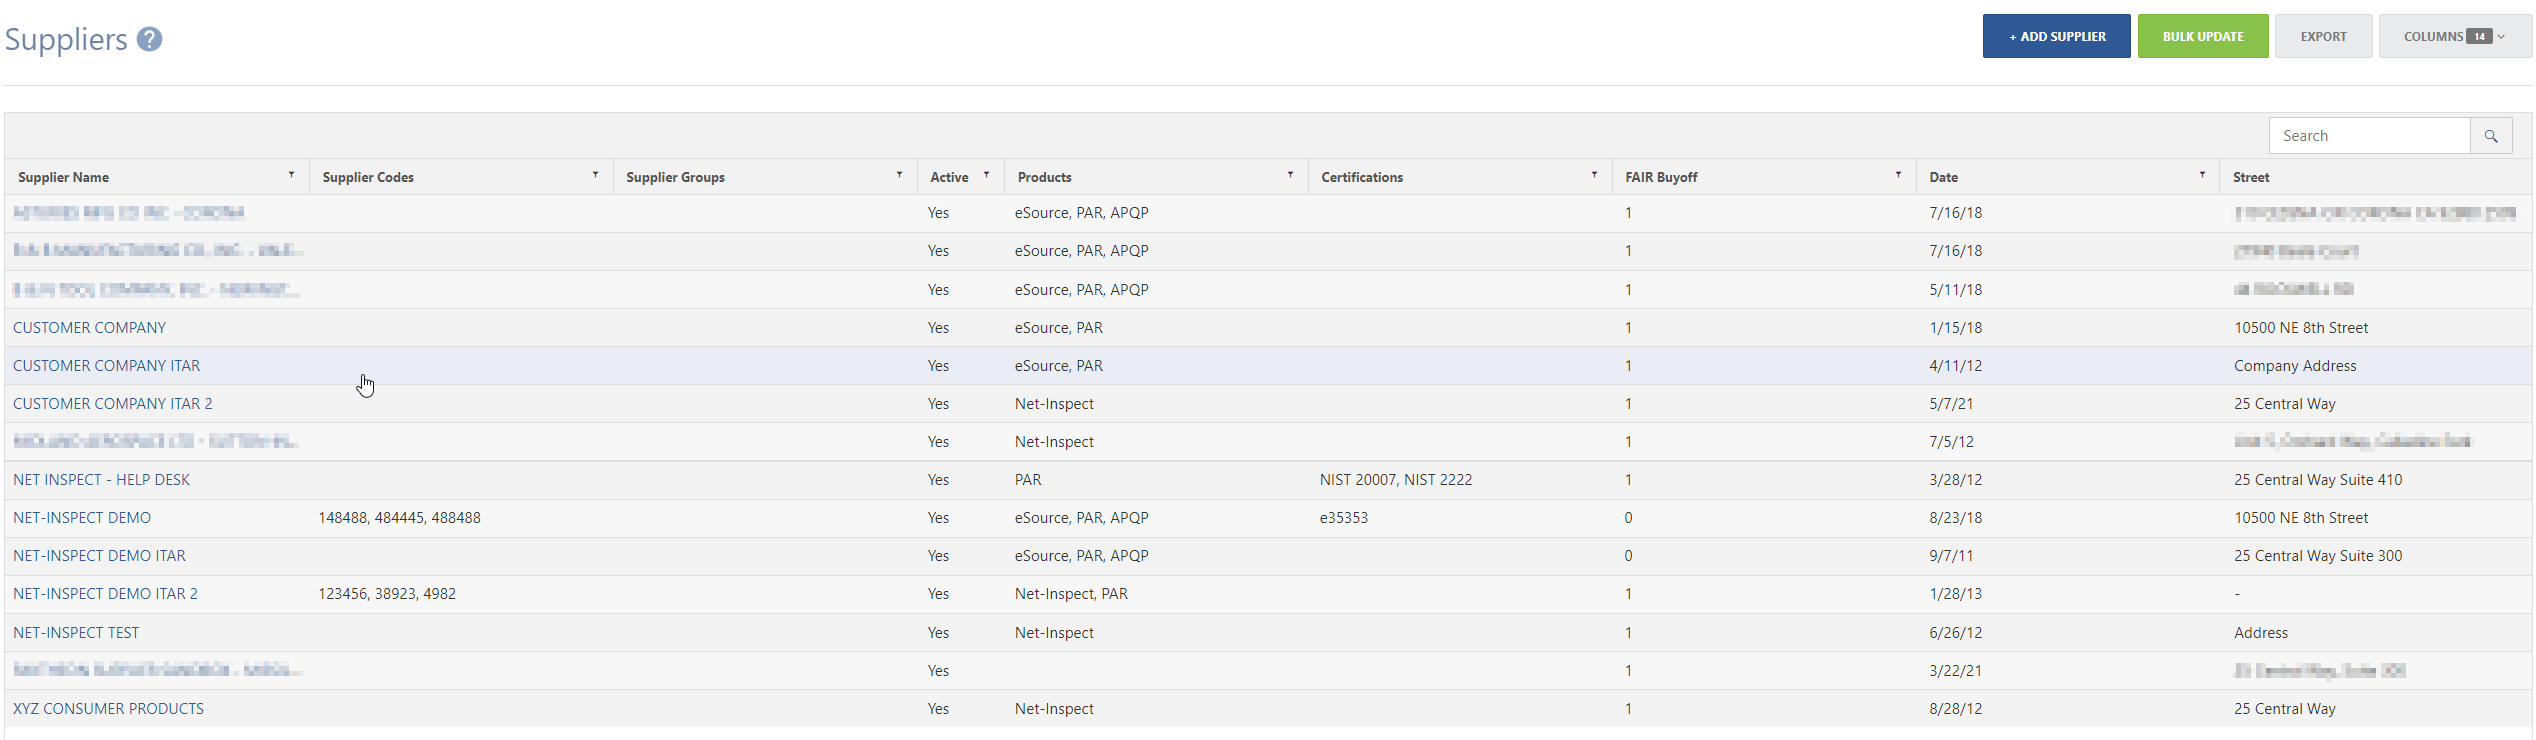Open CUSTOMER COMPANY ITAR 2 link
The width and height of the screenshot is (2536, 740).
pyautogui.click(x=112, y=404)
